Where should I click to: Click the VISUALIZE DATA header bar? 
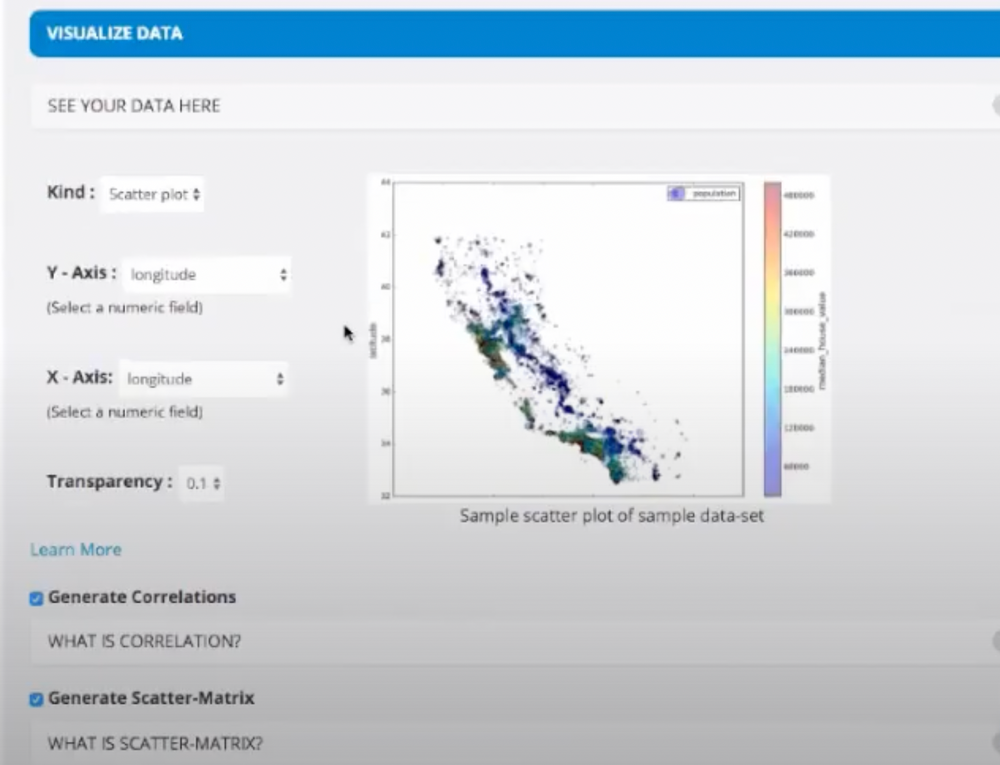pos(113,33)
